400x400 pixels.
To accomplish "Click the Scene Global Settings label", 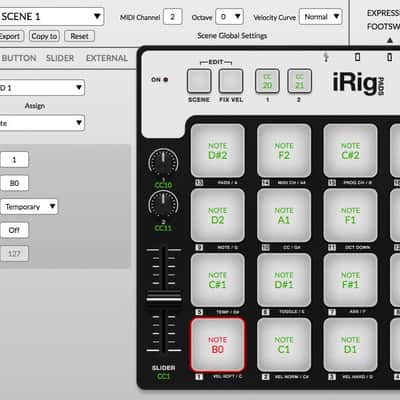I will pos(232,36).
